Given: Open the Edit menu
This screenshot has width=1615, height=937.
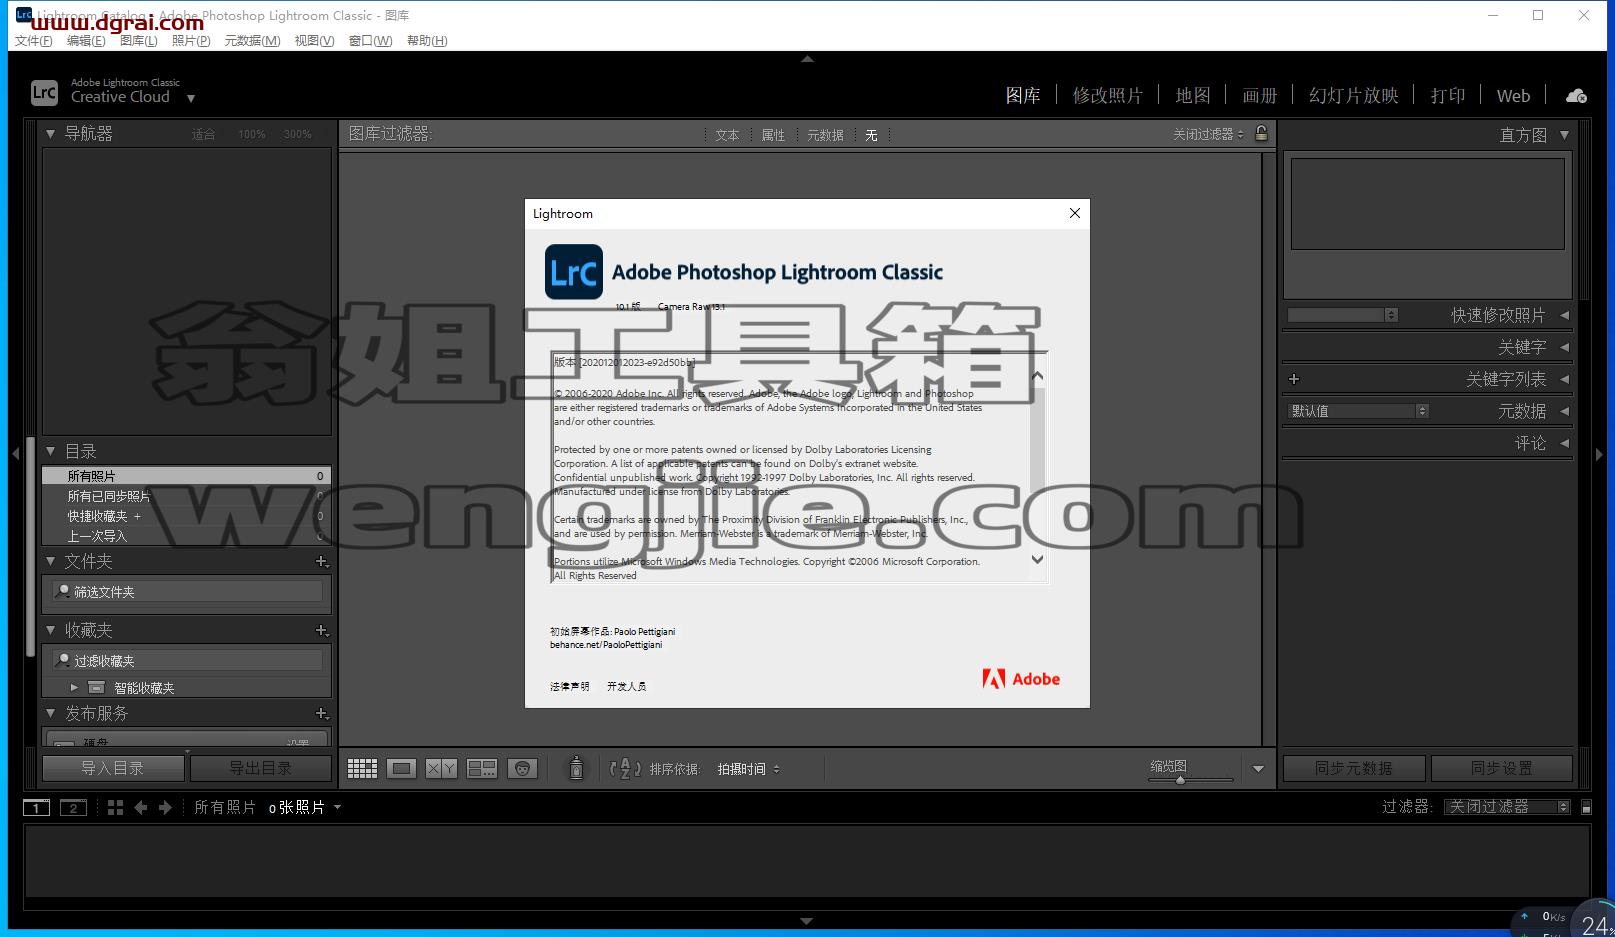Looking at the screenshot, I should (86, 41).
